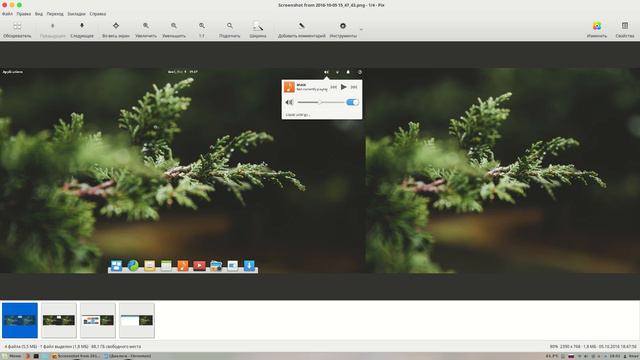This screenshot has height=360, width=640.
Task: Open the Правка menu
Action: coord(24,14)
